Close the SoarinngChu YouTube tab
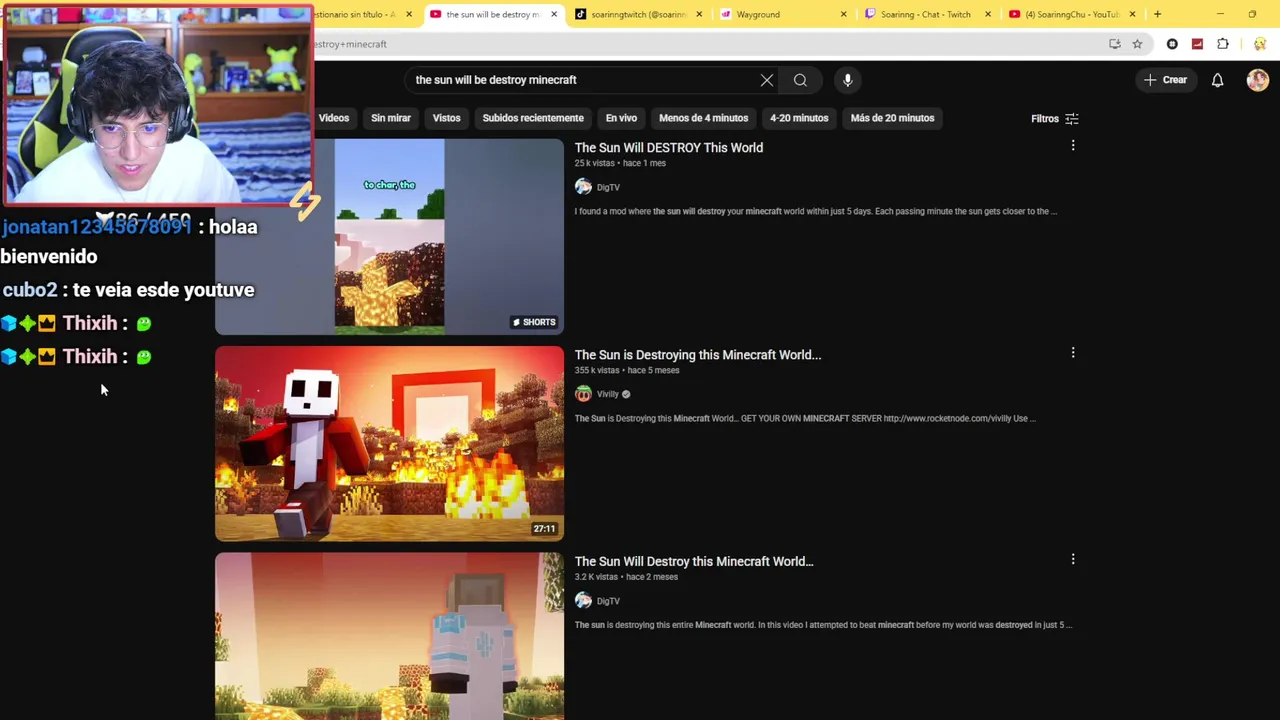The image size is (1280, 720). (1132, 14)
